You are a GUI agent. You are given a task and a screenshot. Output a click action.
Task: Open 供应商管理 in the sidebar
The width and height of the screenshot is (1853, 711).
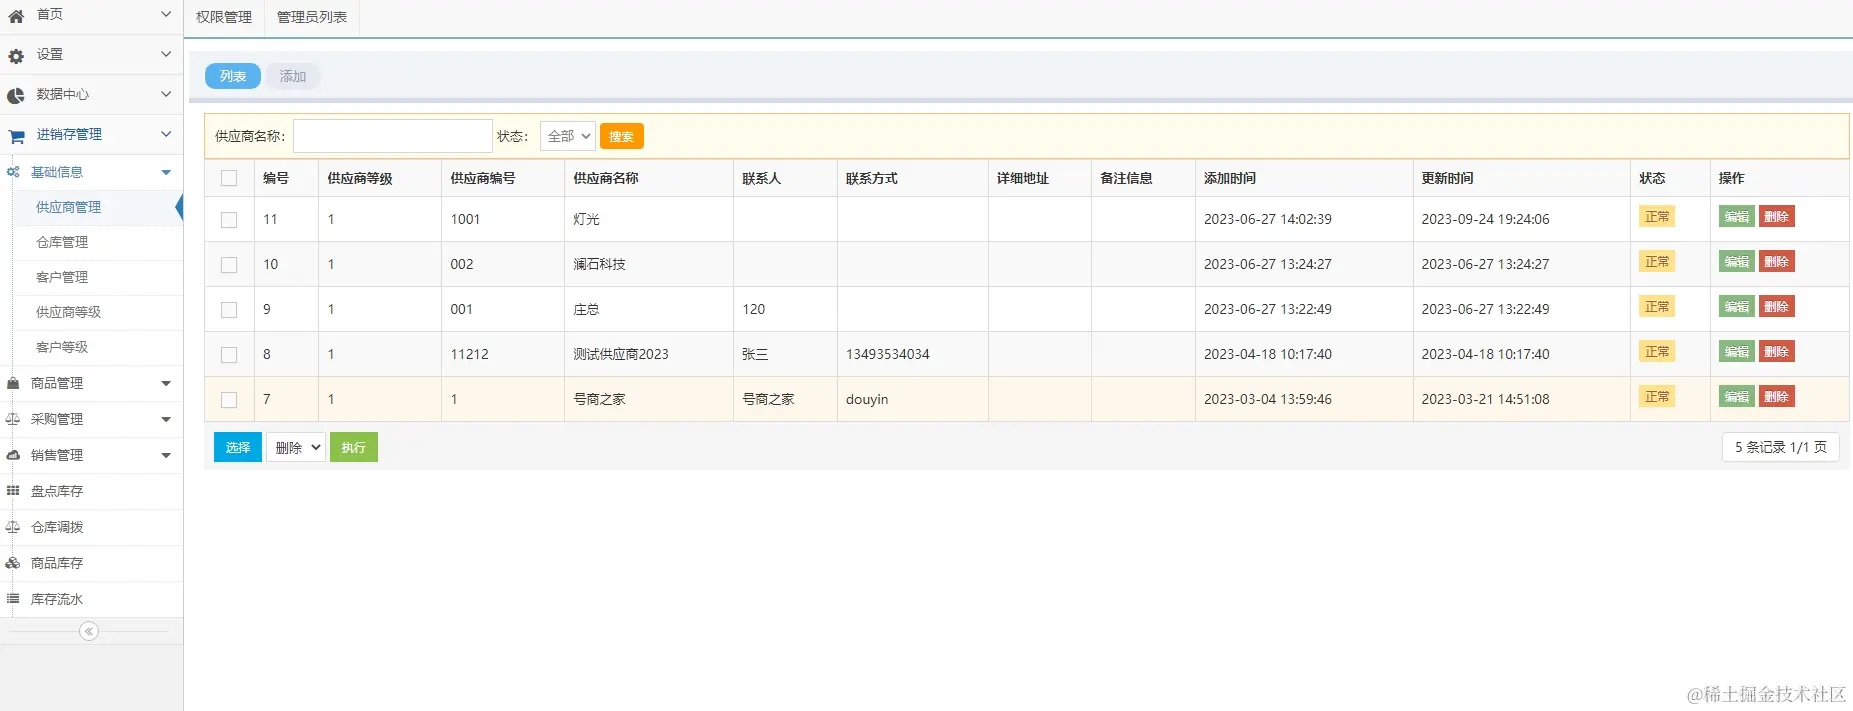pyautogui.click(x=69, y=207)
